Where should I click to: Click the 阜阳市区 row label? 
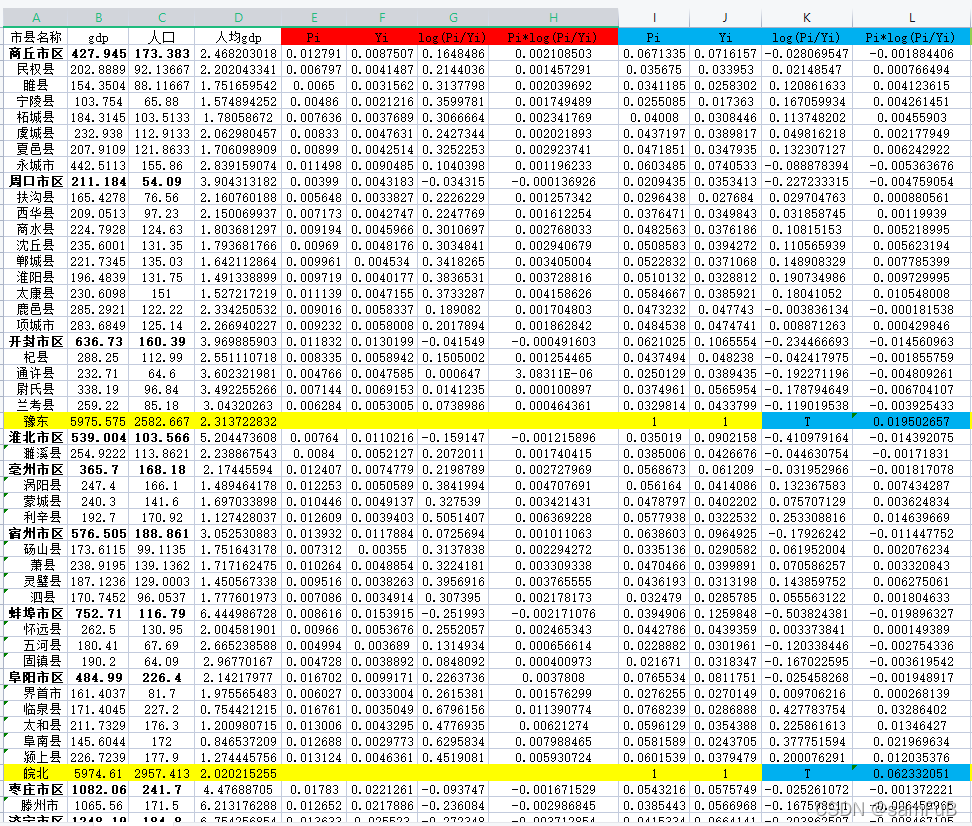click(x=36, y=678)
